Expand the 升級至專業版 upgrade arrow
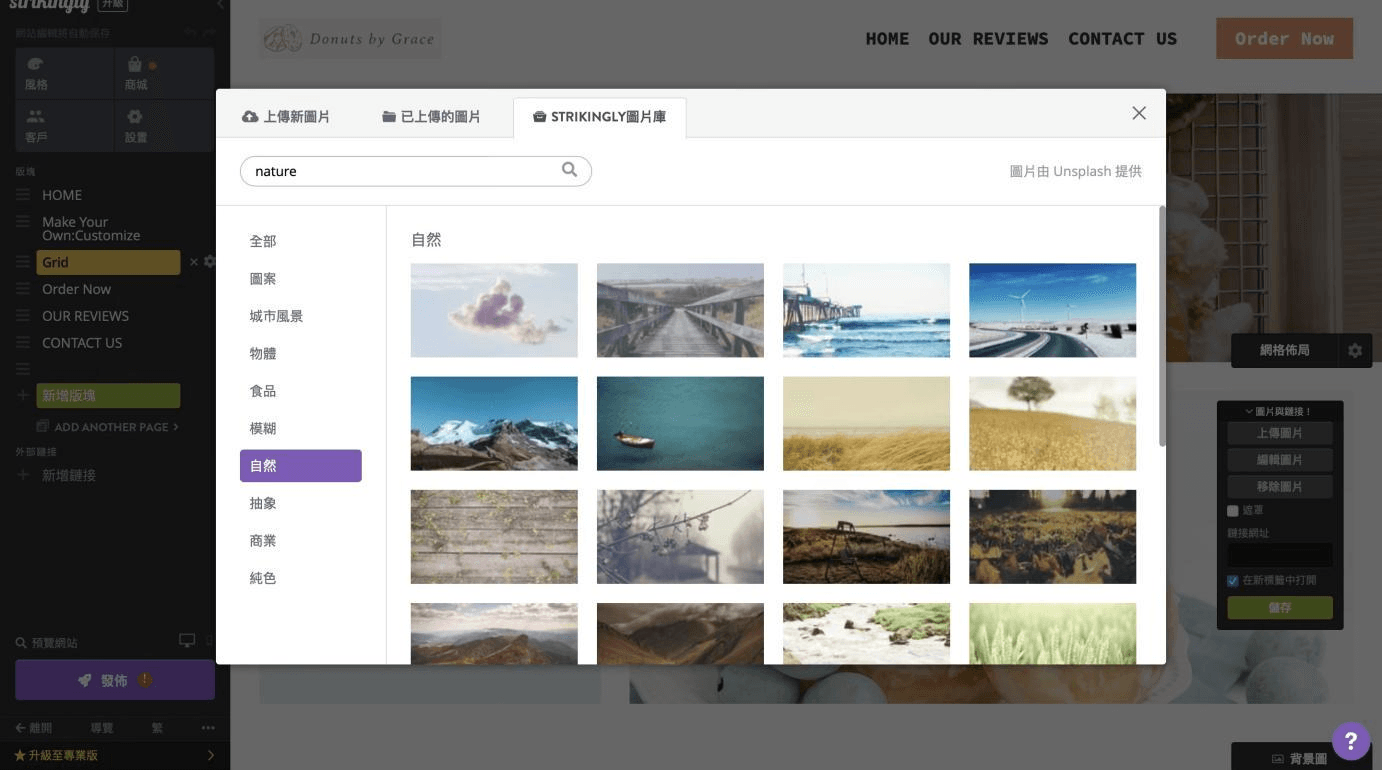Screen dimensions: 1382x770 [210, 755]
